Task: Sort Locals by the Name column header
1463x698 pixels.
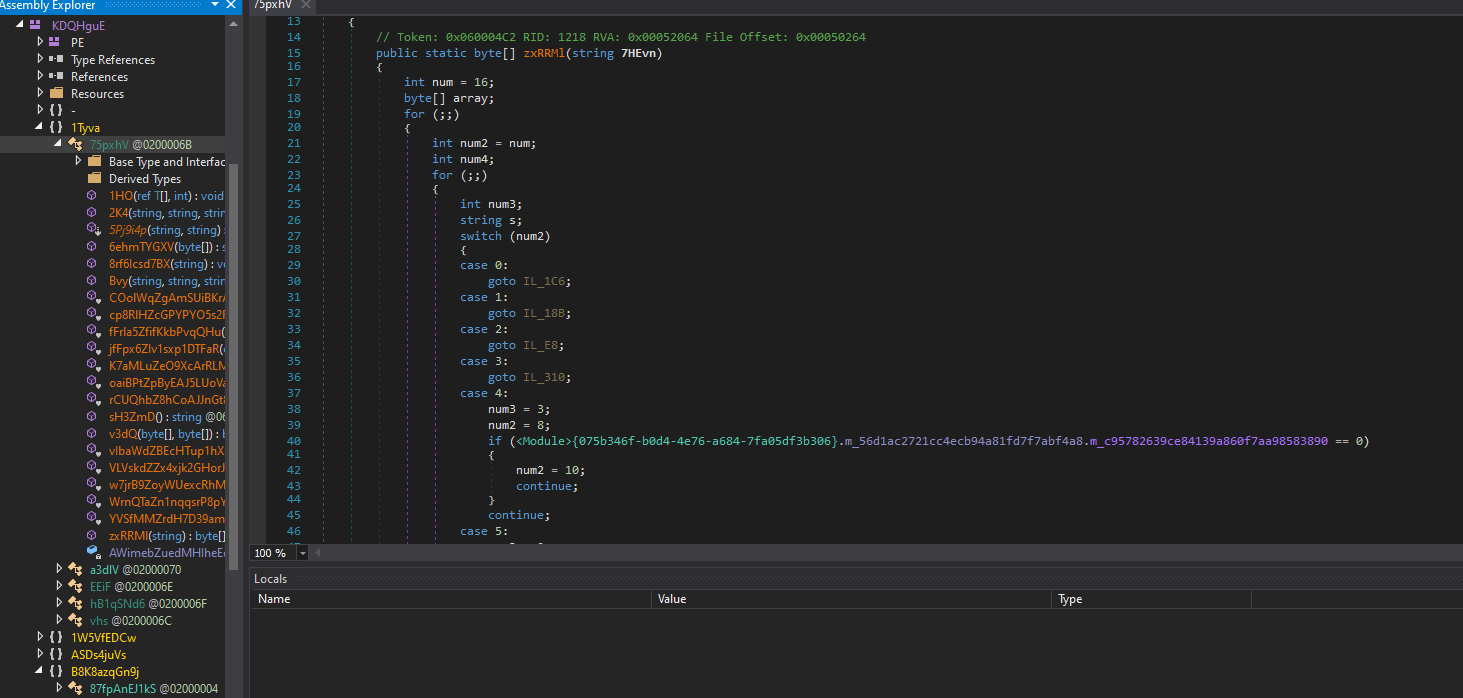Action: click(450, 599)
